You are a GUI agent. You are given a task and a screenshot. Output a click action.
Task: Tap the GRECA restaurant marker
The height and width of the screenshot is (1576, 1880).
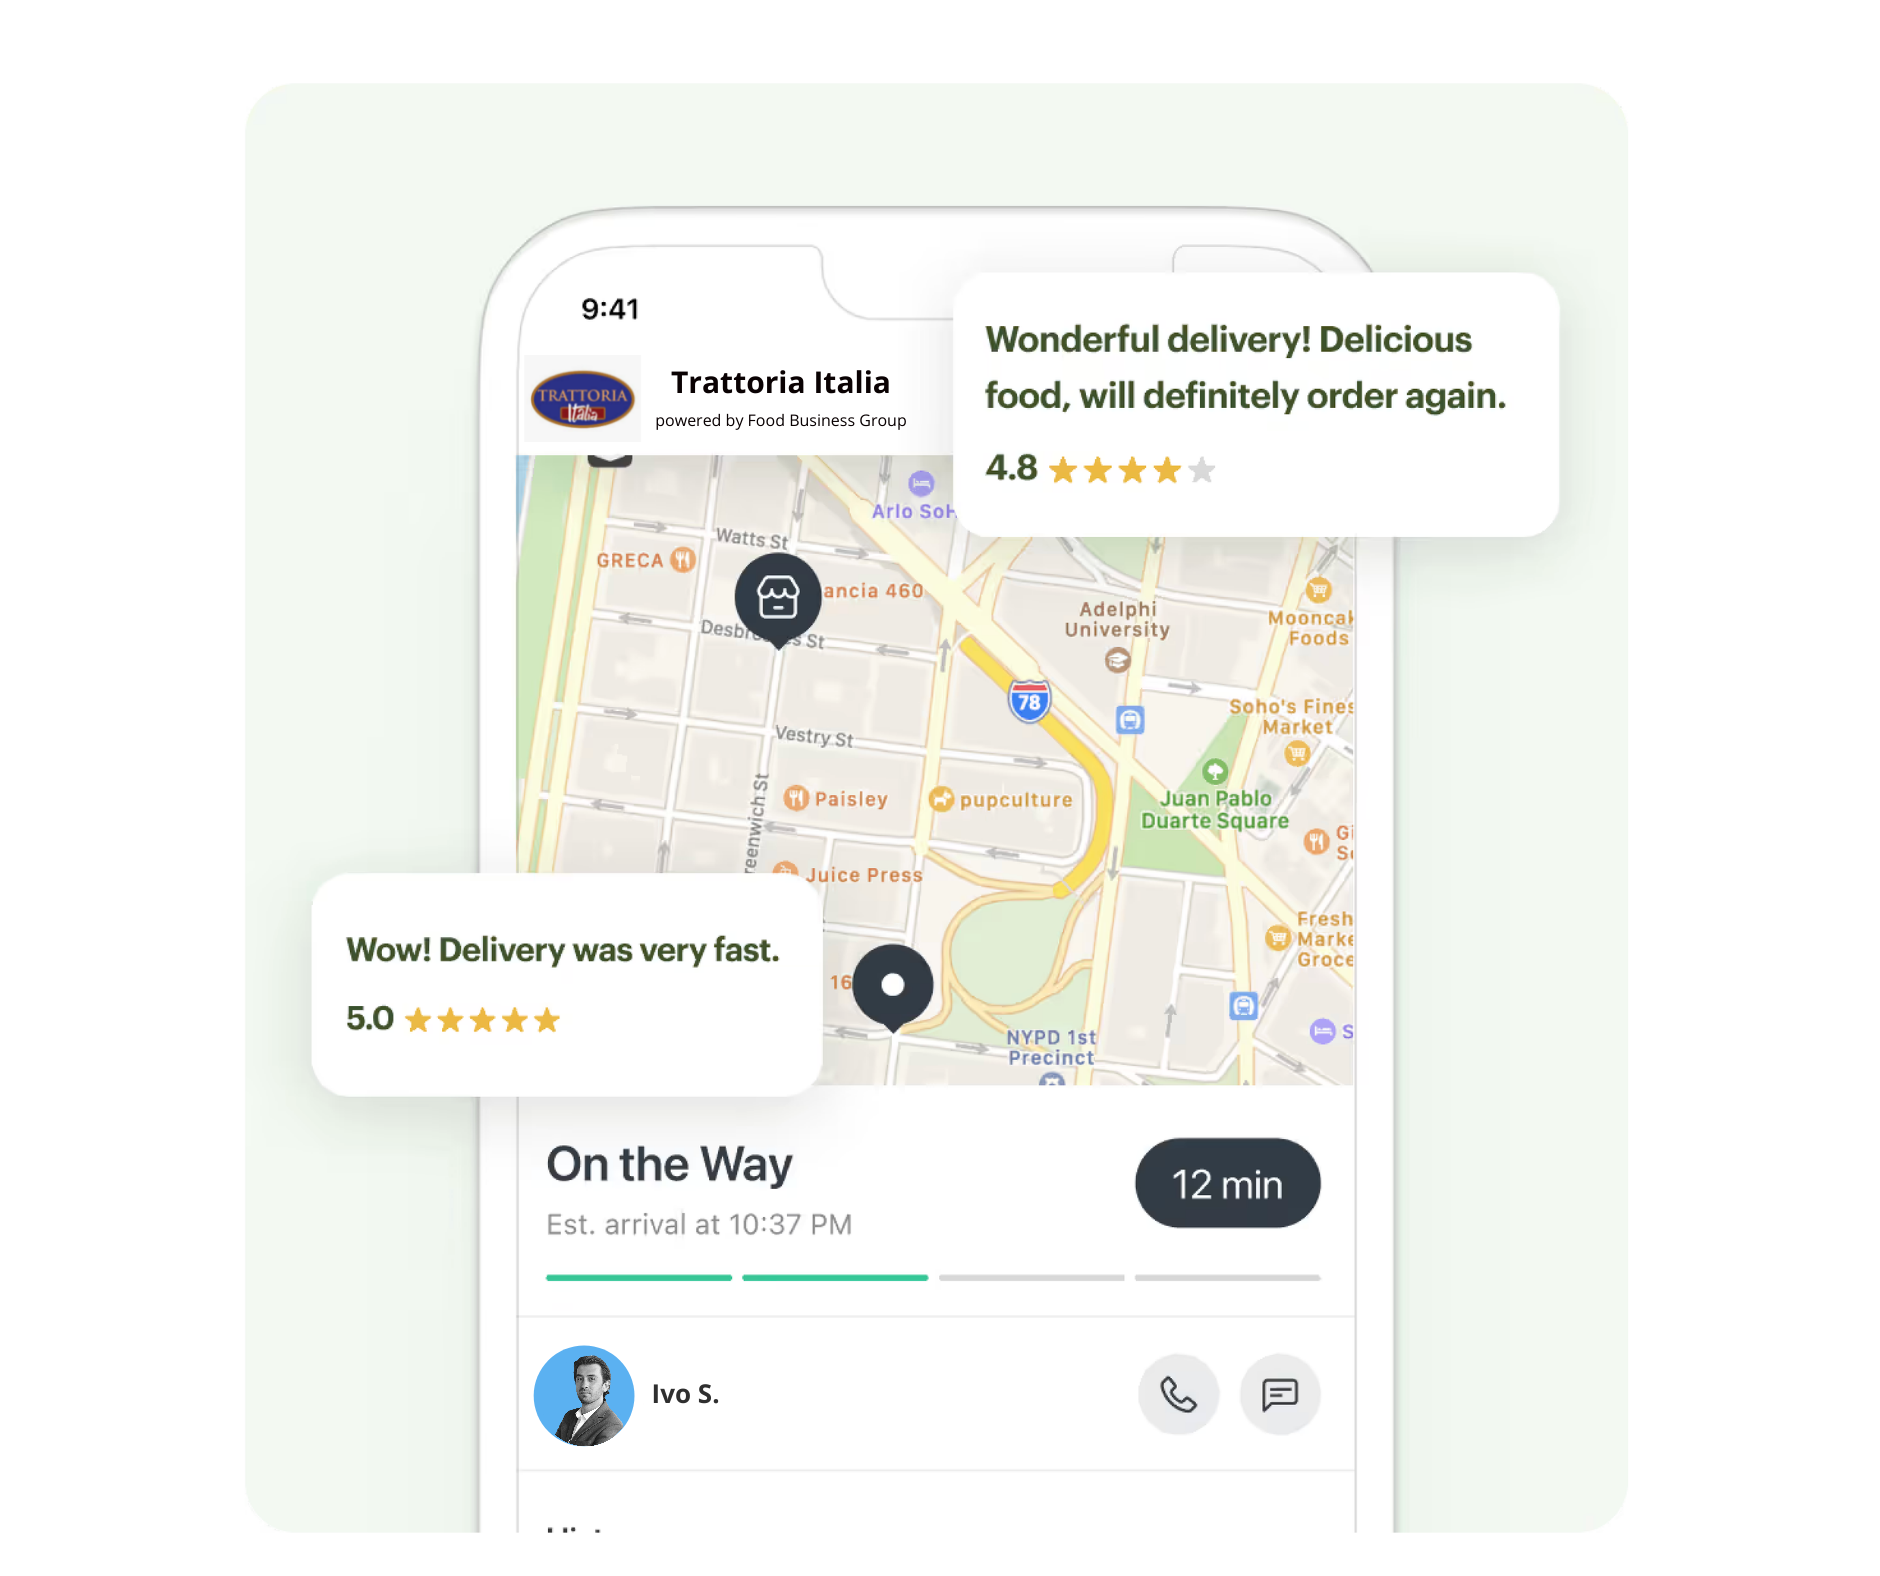pyautogui.click(x=683, y=560)
